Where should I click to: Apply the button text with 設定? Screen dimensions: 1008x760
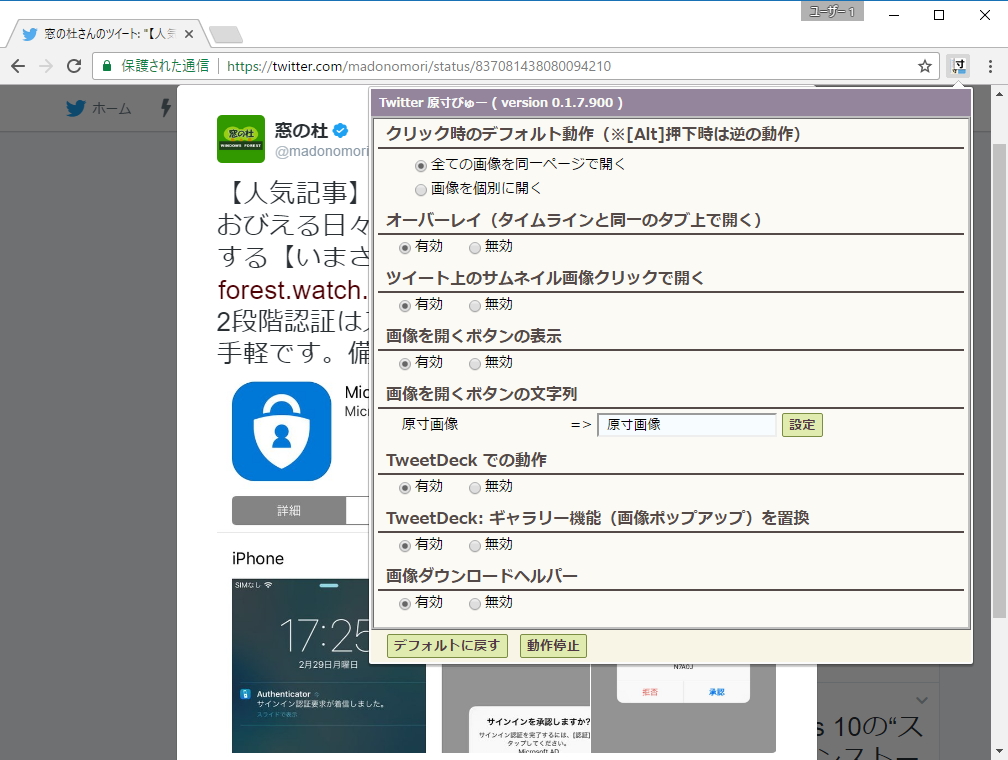803,425
